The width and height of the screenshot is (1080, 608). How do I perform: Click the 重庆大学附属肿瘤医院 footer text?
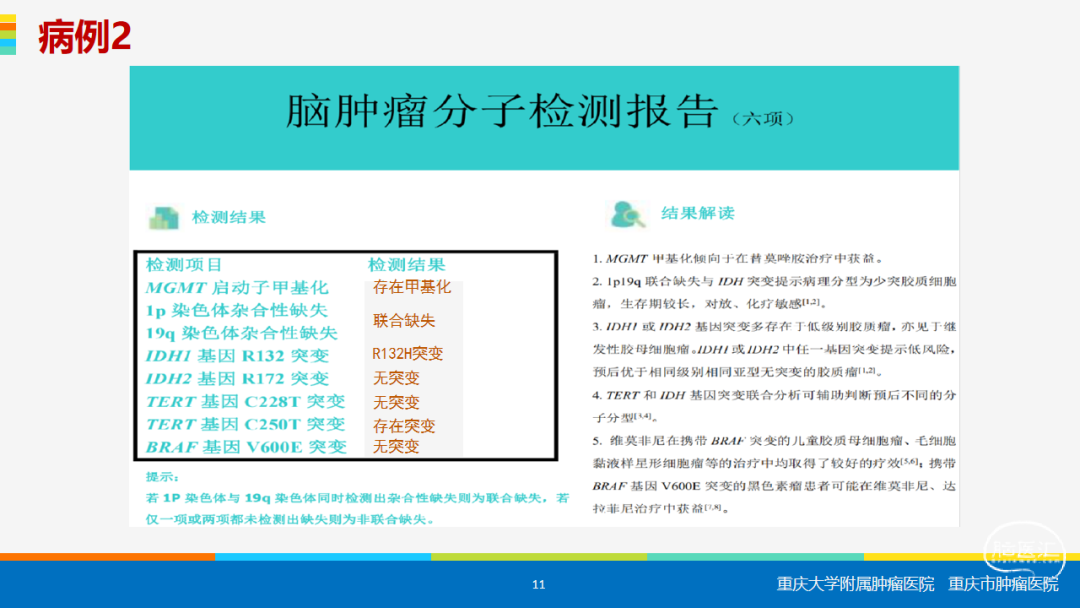pos(855,584)
